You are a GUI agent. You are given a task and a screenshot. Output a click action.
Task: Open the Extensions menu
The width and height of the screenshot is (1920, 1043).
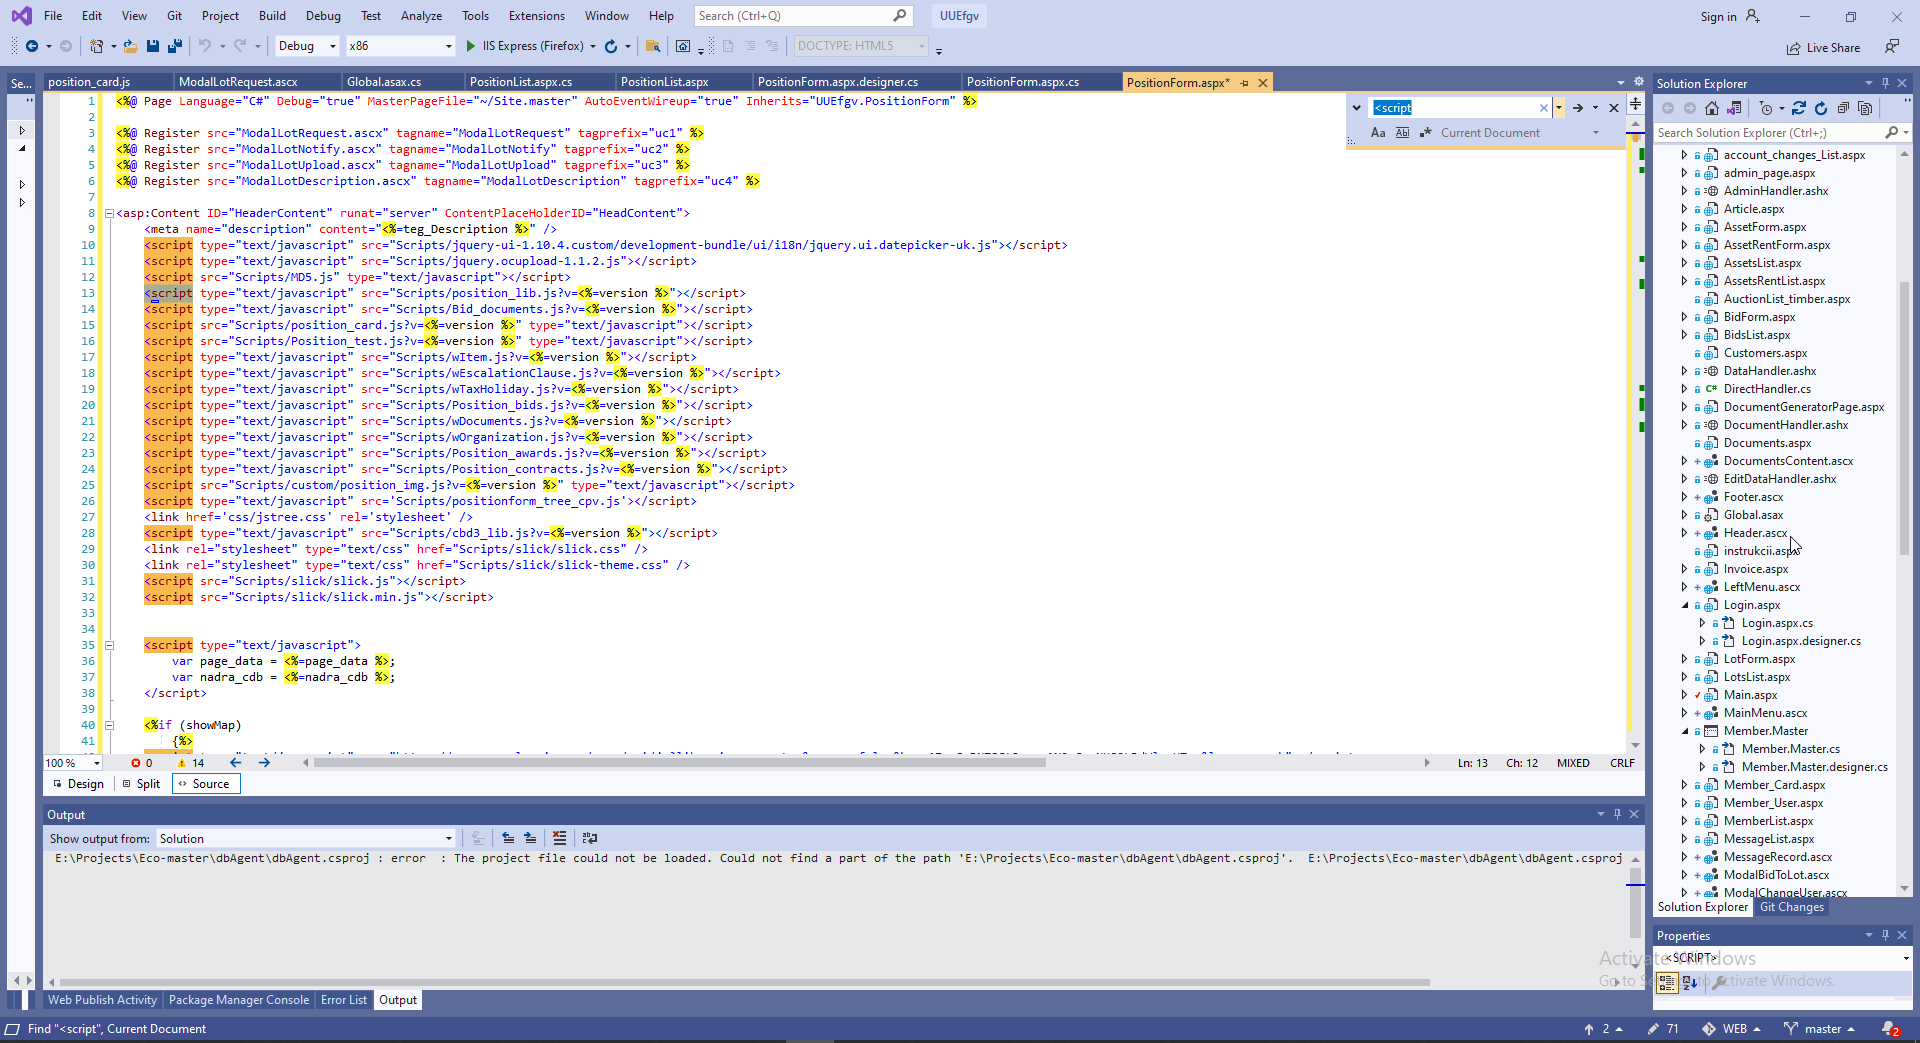point(536,16)
